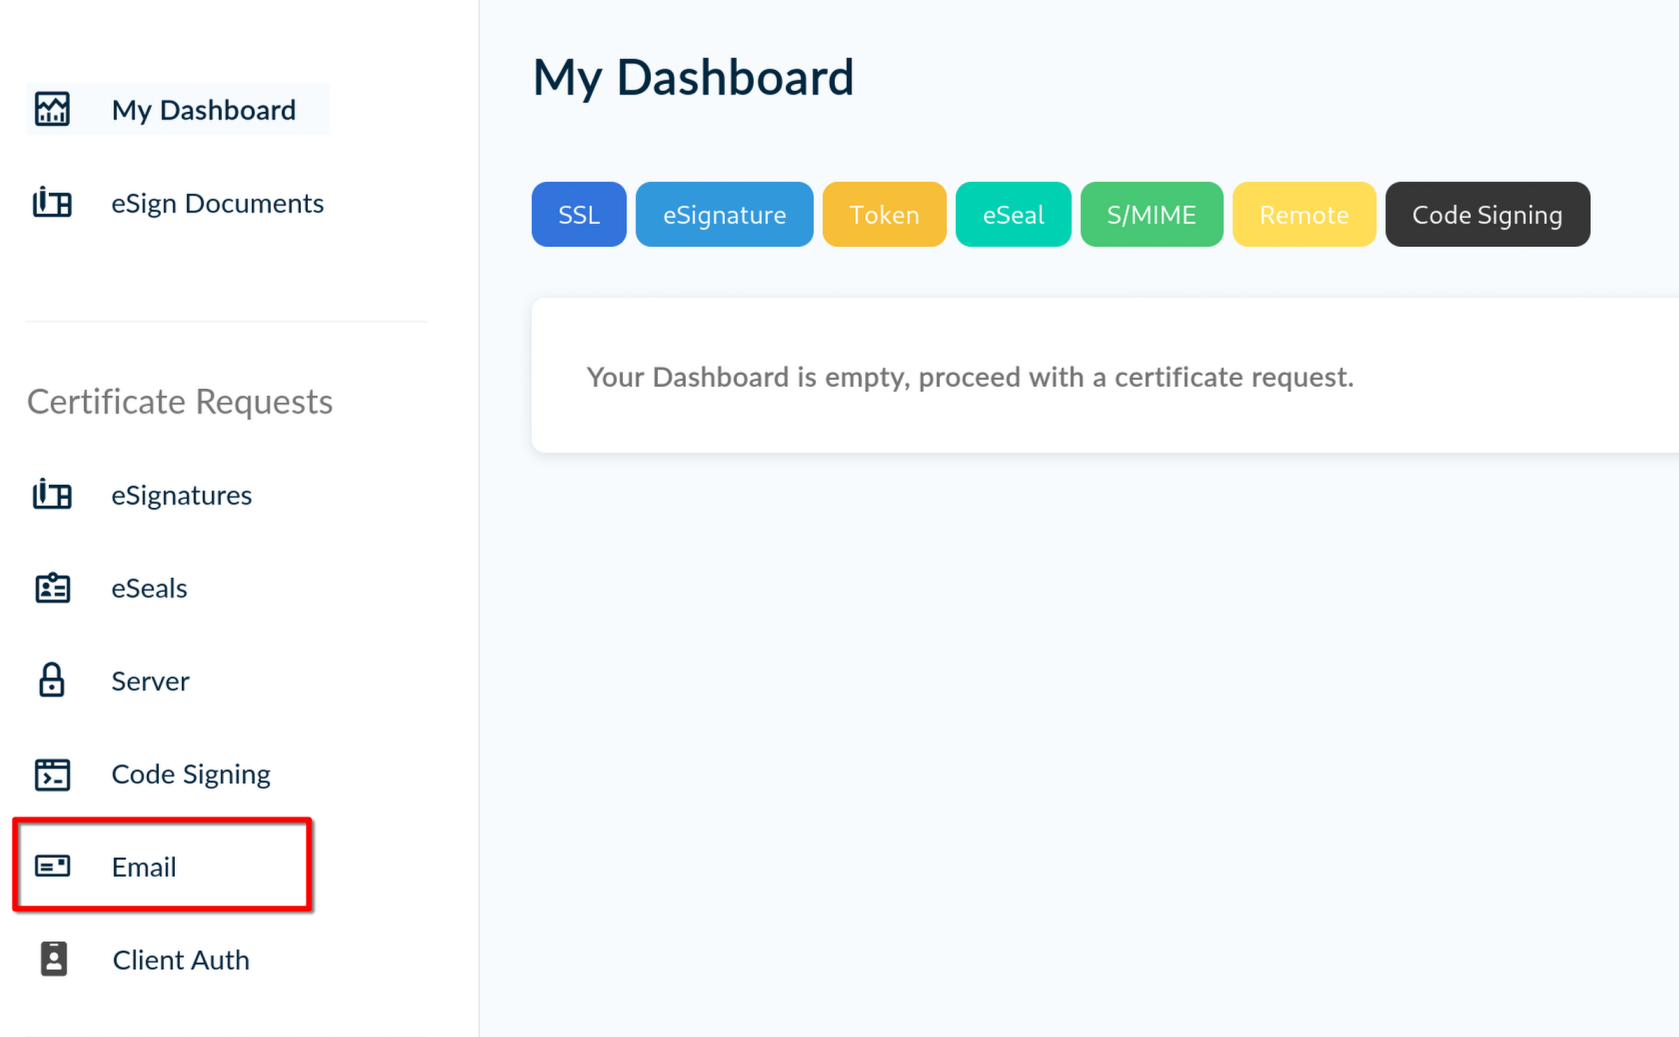This screenshot has width=1679, height=1037.
Task: Click the eSign Documents sidebar icon
Action: (52, 203)
